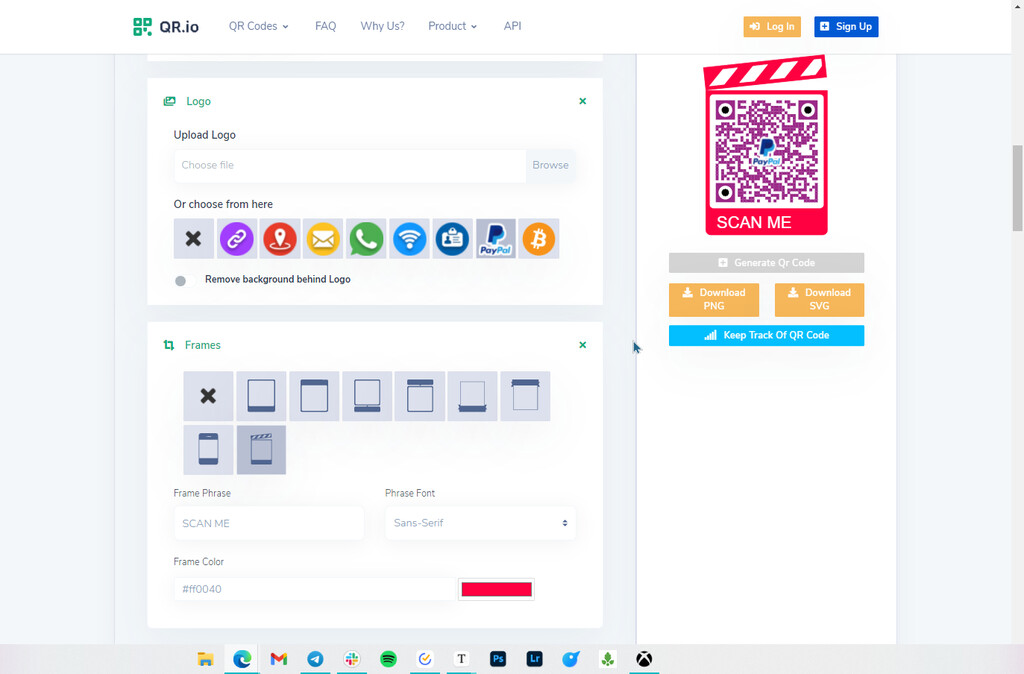Choose the email envelope logo

click(323, 239)
